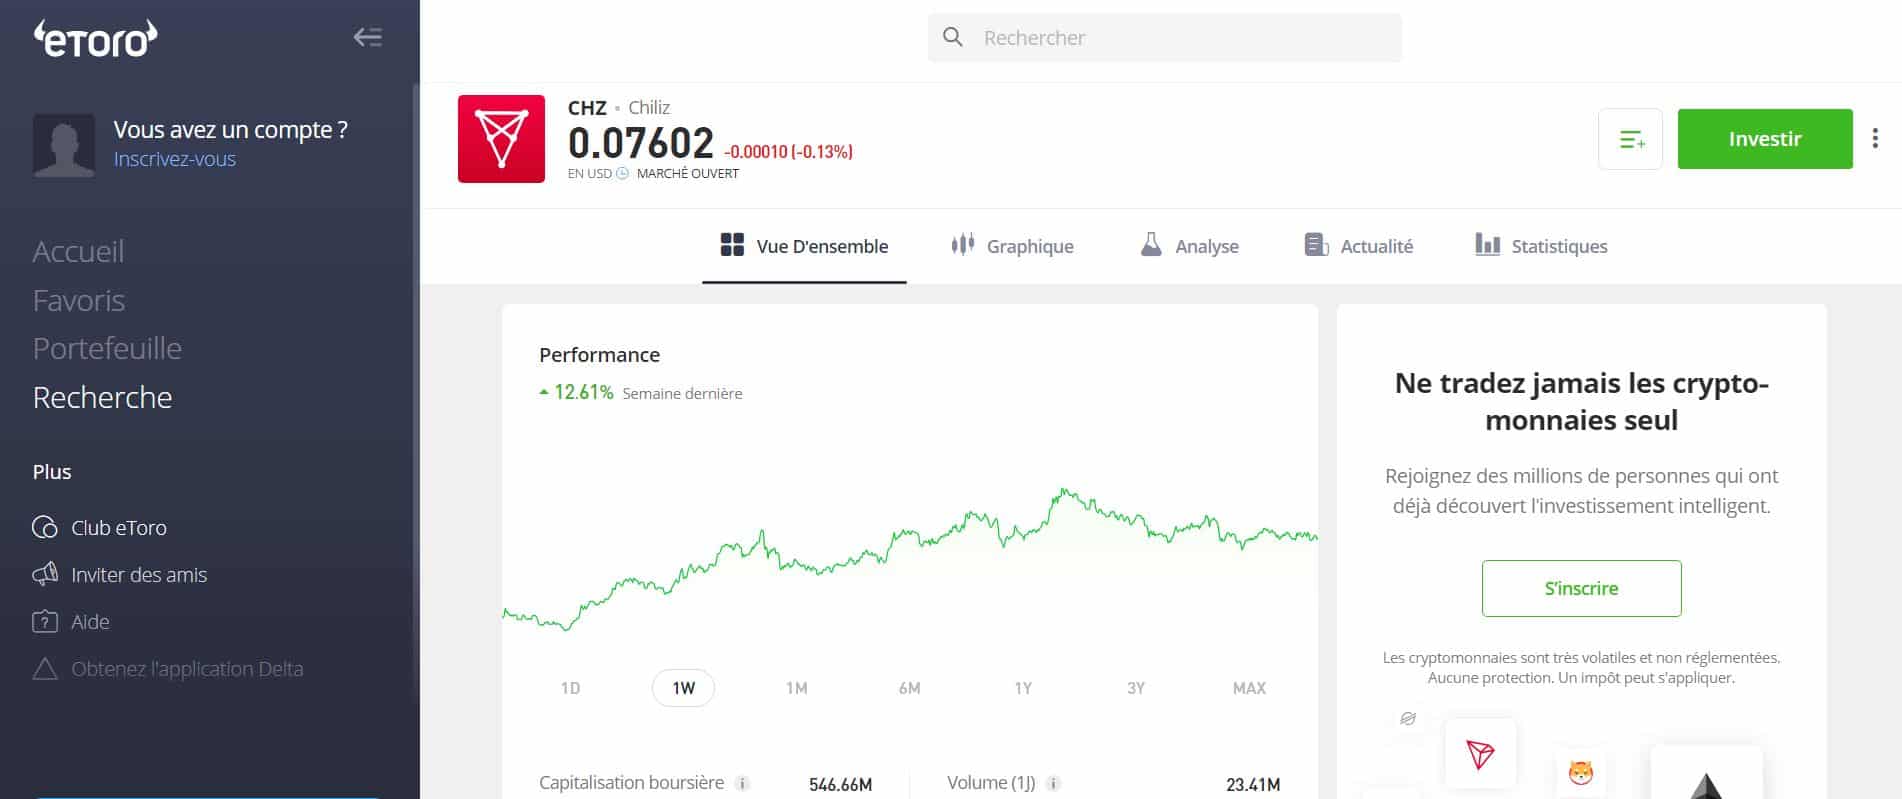This screenshot has width=1902, height=799.
Task: Click the red Chiliz CHZ logo
Action: (x=501, y=139)
